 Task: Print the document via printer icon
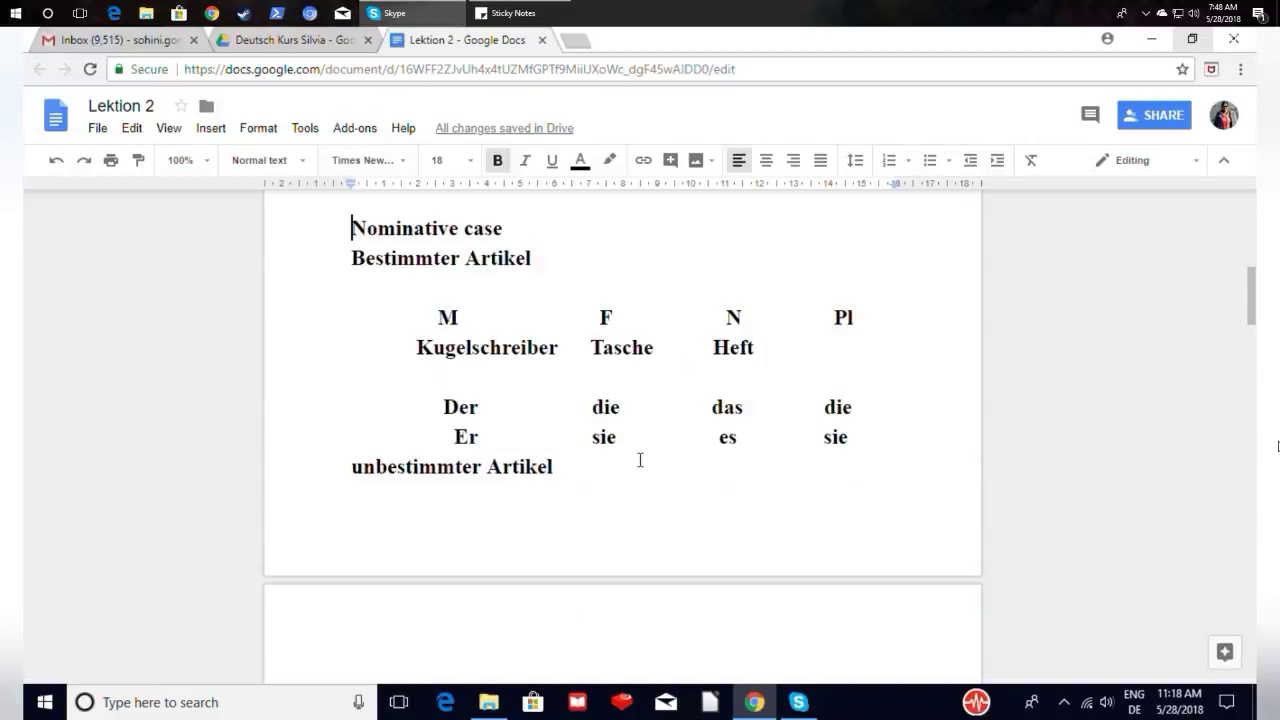(111, 160)
